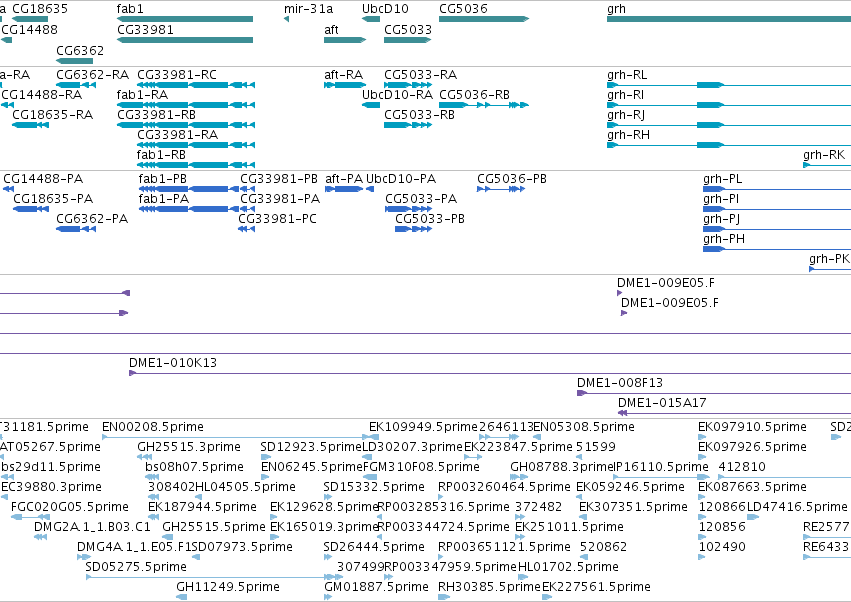Screen dimensions: 851x602
Task: Select protein CG5033-PA
Action: (x=409, y=209)
